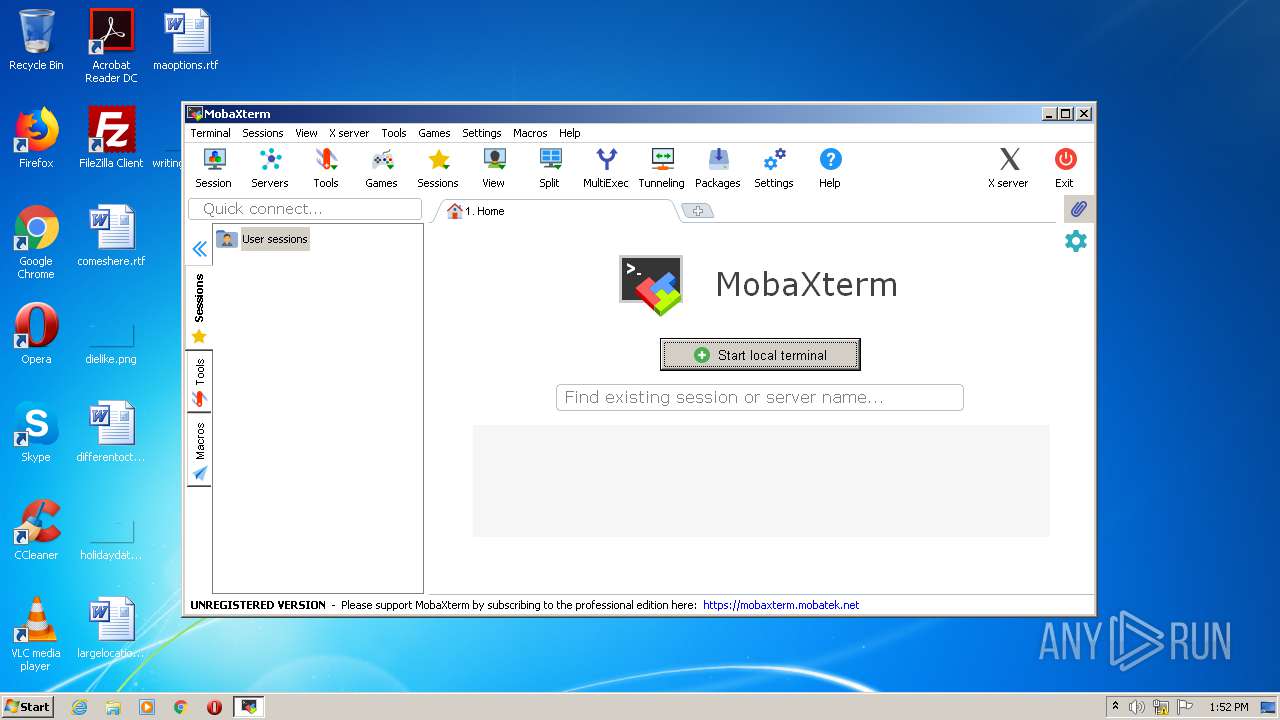Switch to the Tools sidebar tab
This screenshot has width=1280, height=720.
tap(199, 382)
